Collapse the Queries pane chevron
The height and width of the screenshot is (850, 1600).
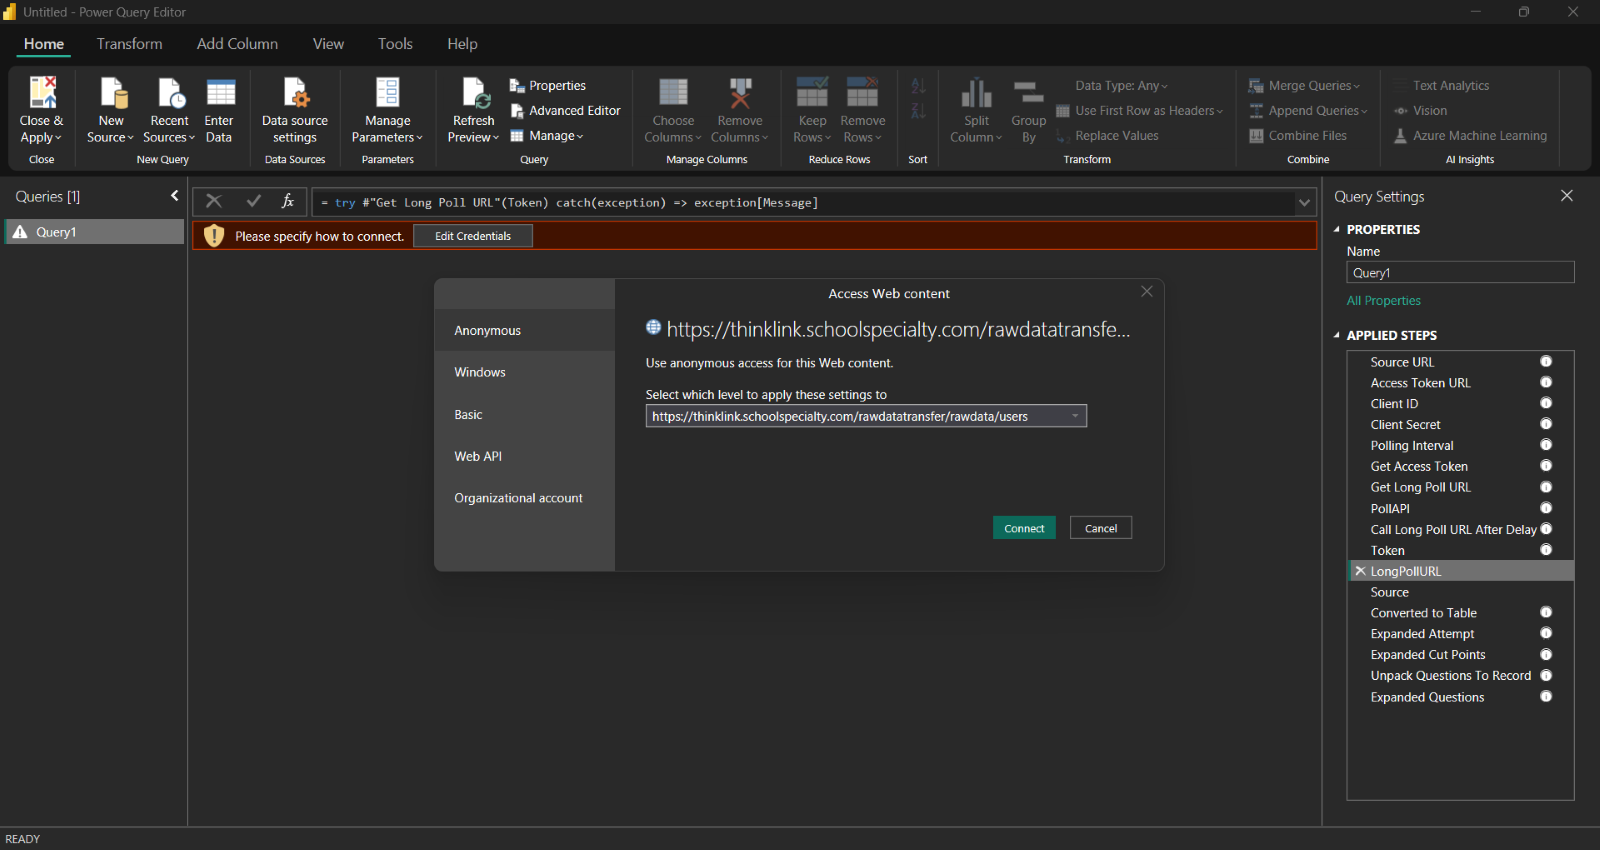click(x=175, y=196)
